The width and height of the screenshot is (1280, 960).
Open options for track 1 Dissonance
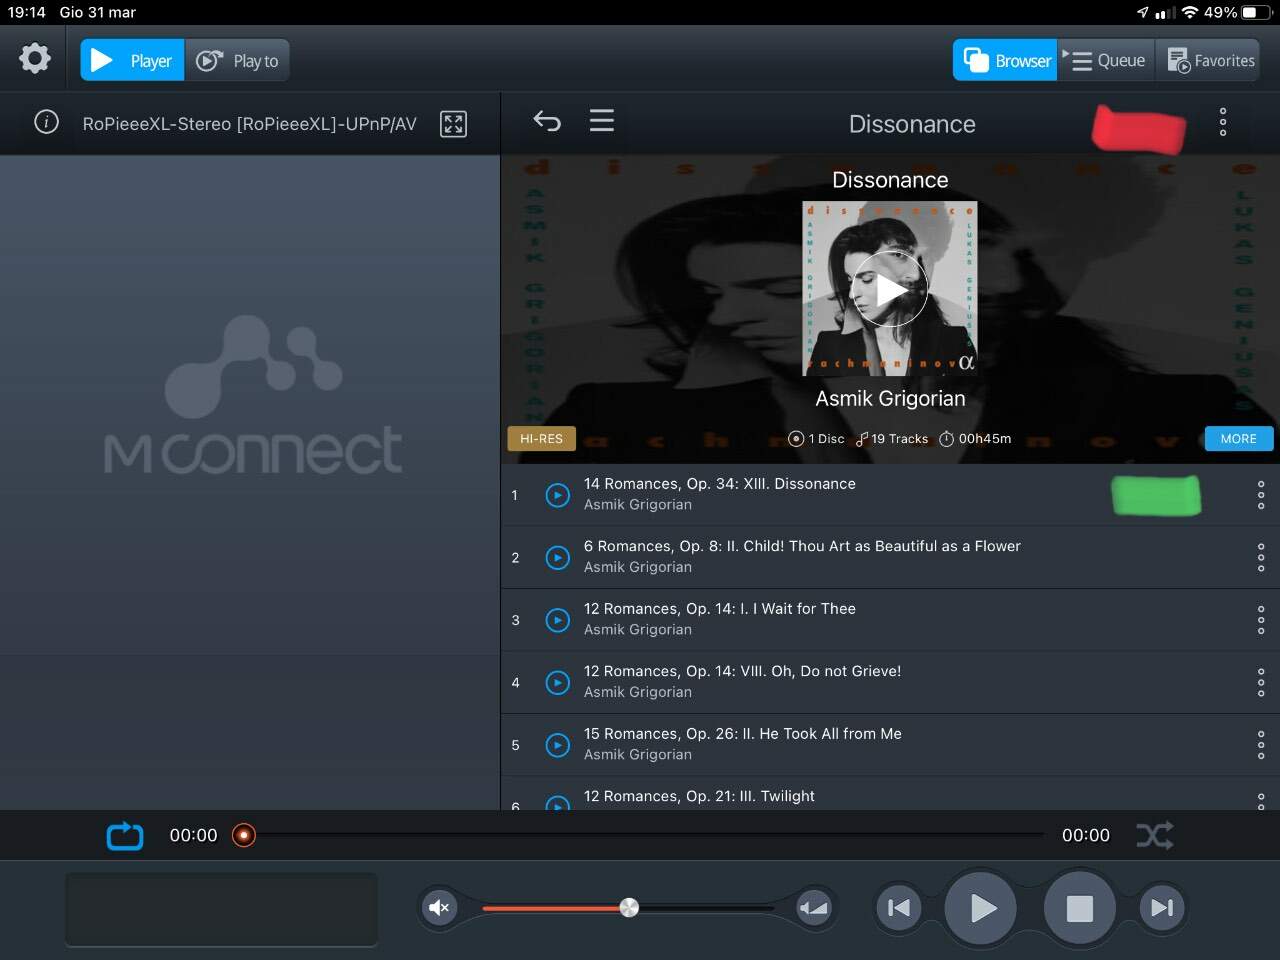(x=1261, y=495)
